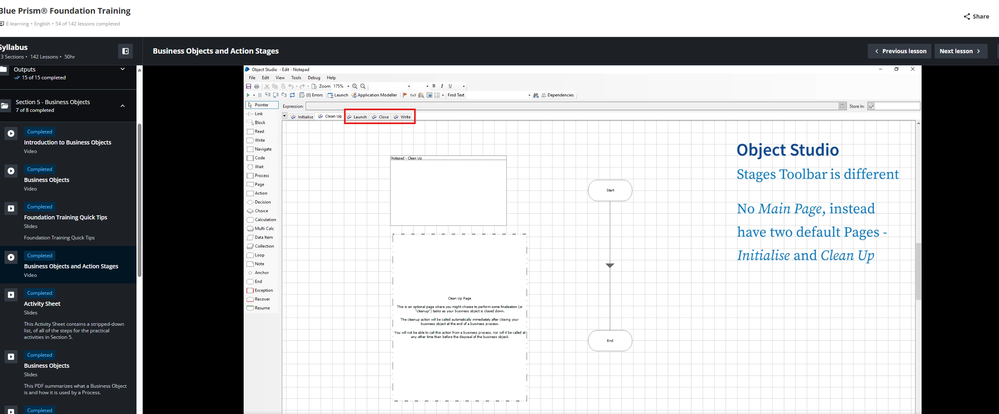The width and height of the screenshot is (999, 414).
Task: Click the Share button
Action: pyautogui.click(x=976, y=17)
